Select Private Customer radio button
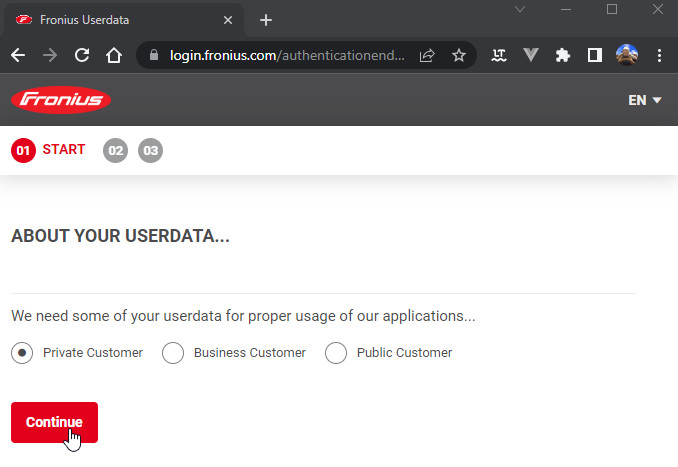The height and width of the screenshot is (467, 678). coord(22,353)
